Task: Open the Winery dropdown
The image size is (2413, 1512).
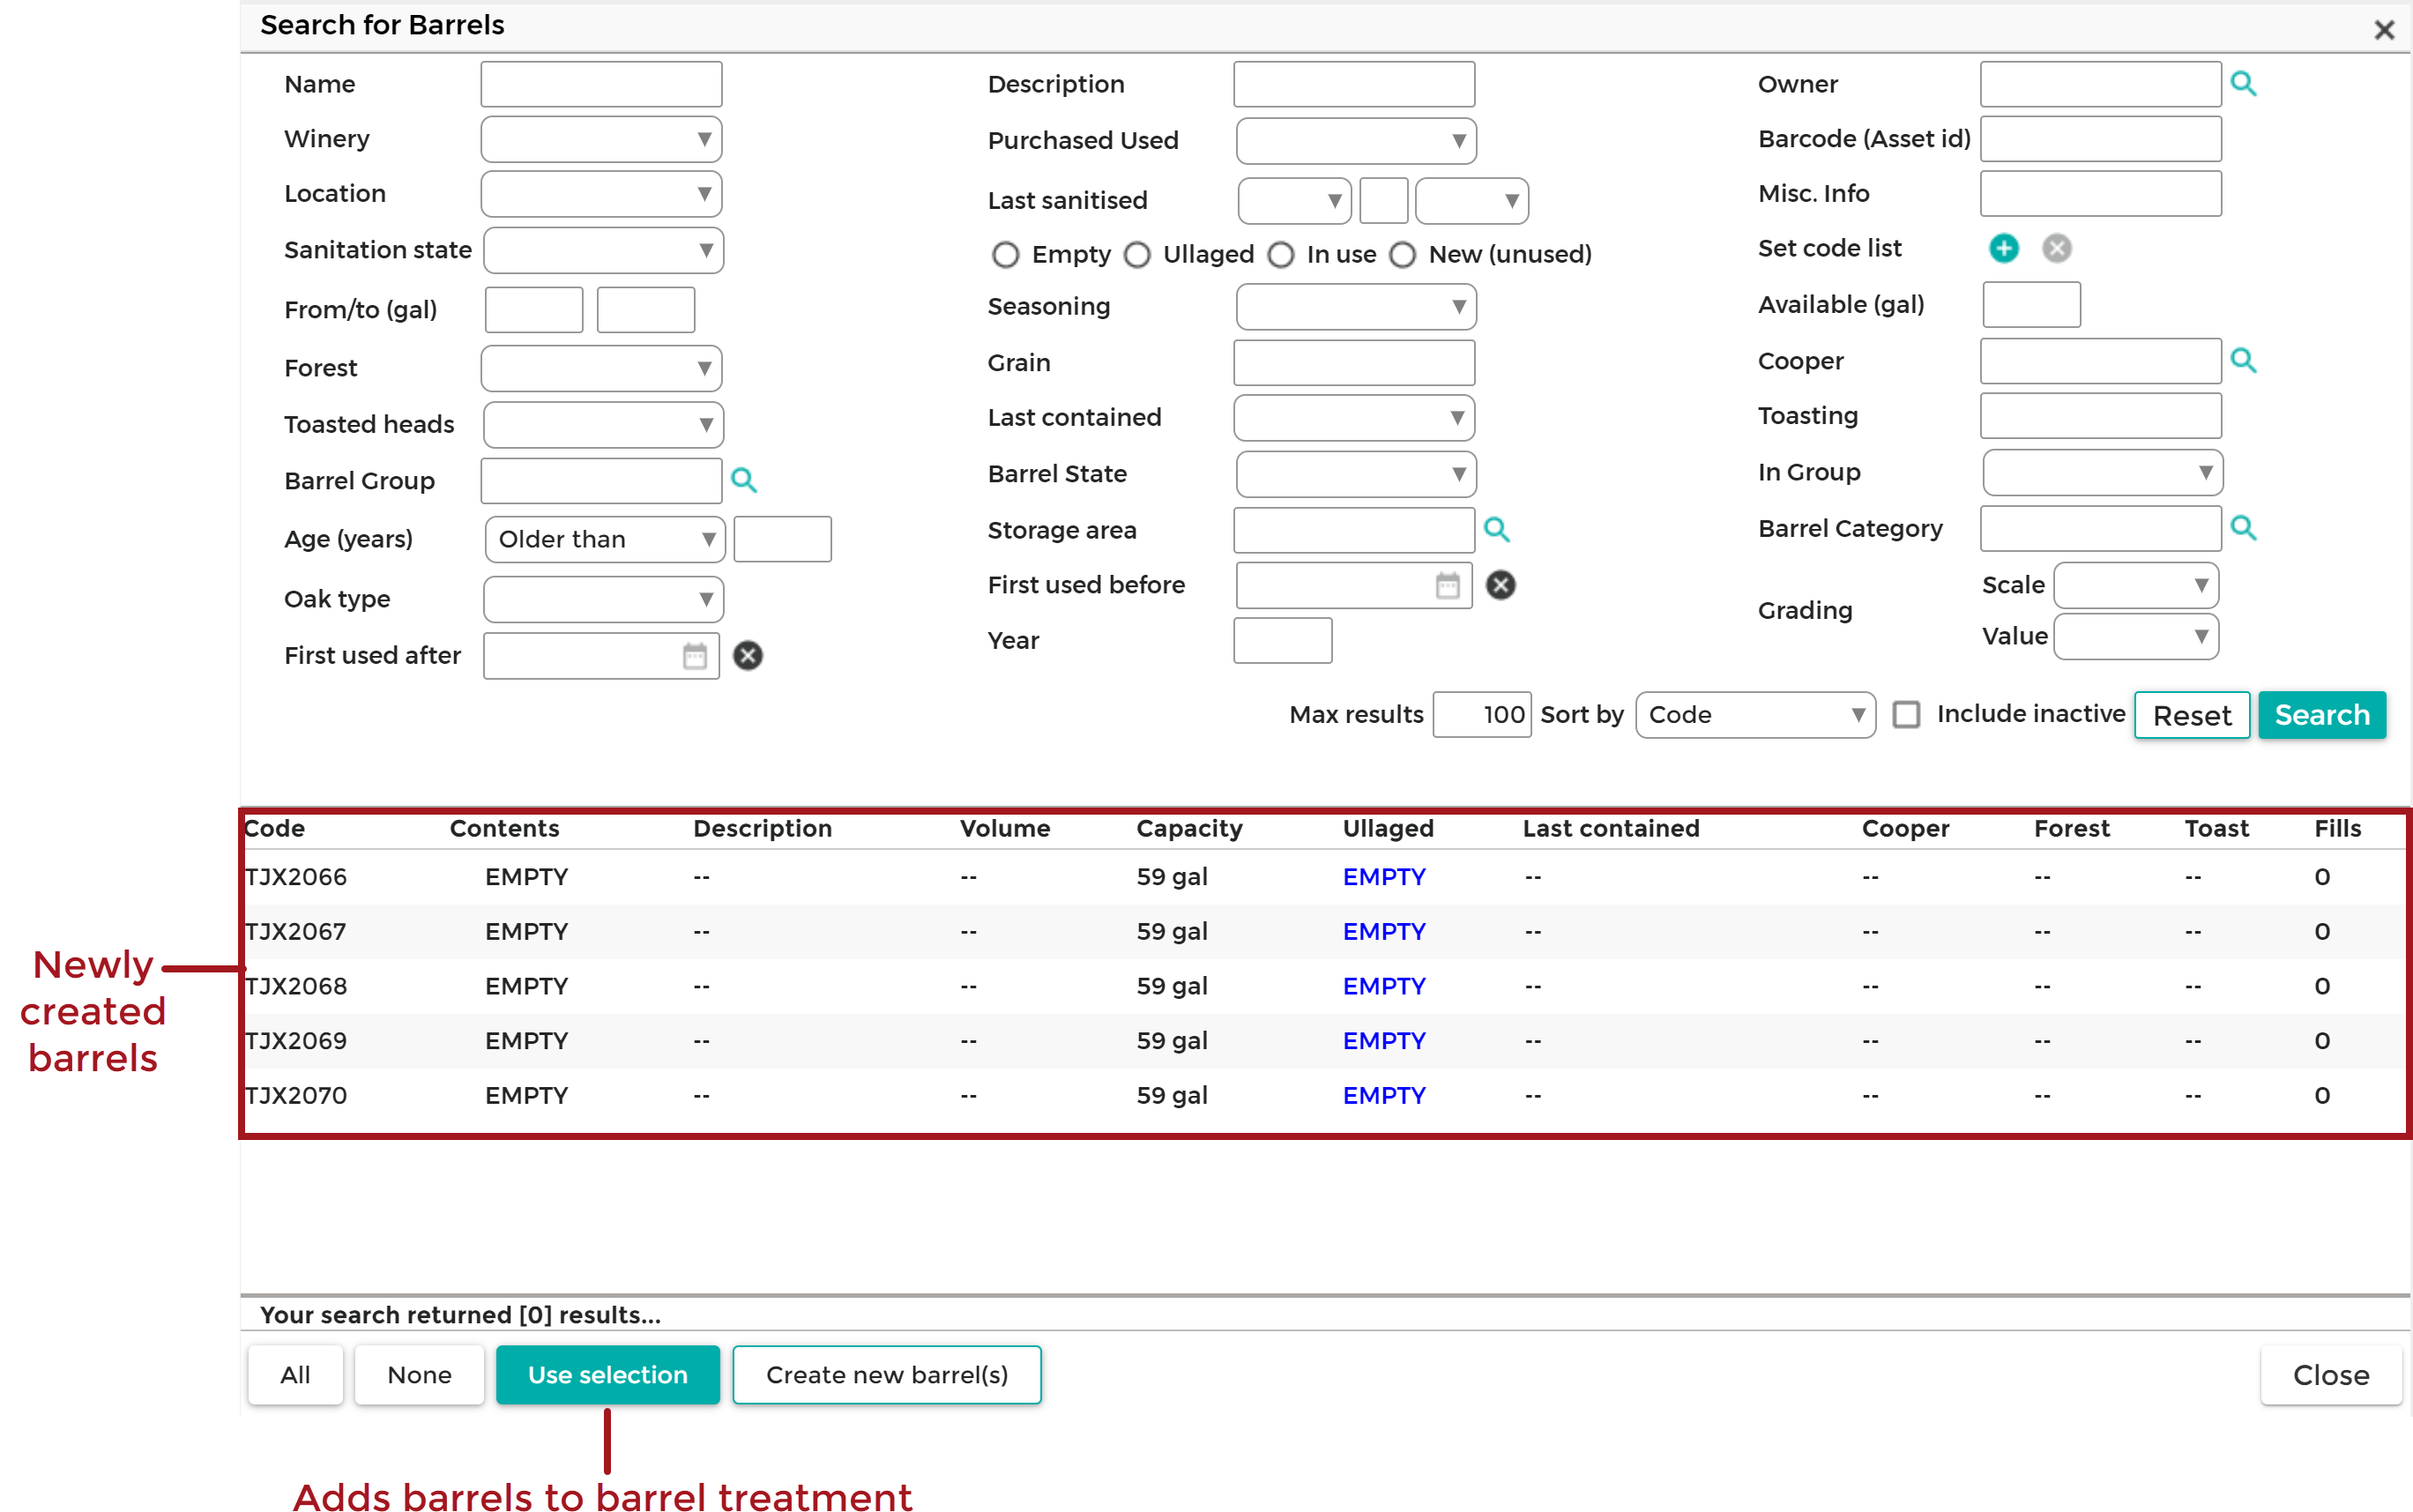Action: pos(601,139)
